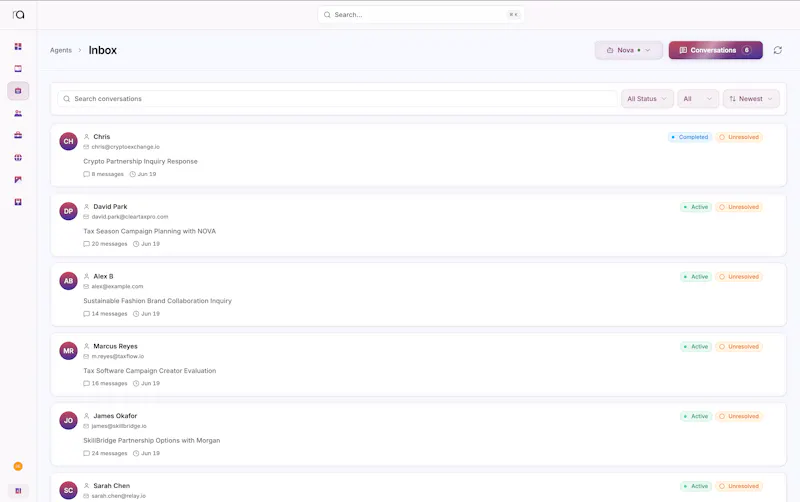Click the AB avatar for Alex B
The height and width of the screenshot is (502, 800).
click(x=68, y=281)
